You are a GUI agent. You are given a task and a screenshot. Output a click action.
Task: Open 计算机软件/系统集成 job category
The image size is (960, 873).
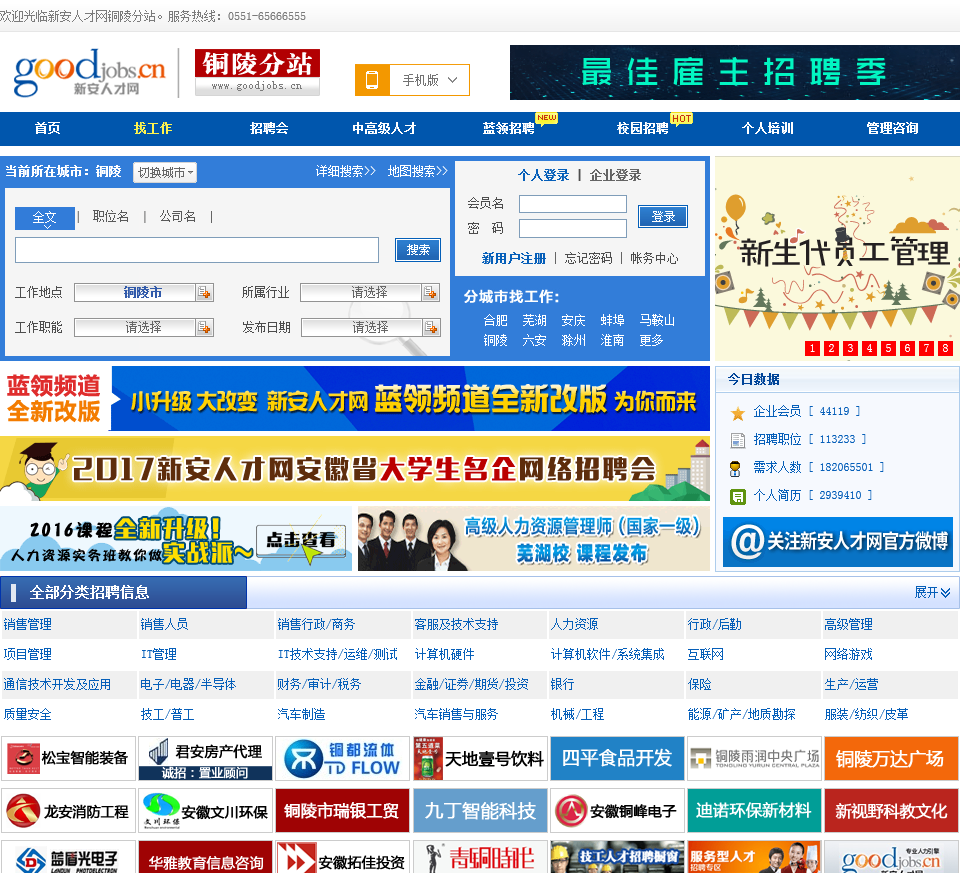click(607, 654)
